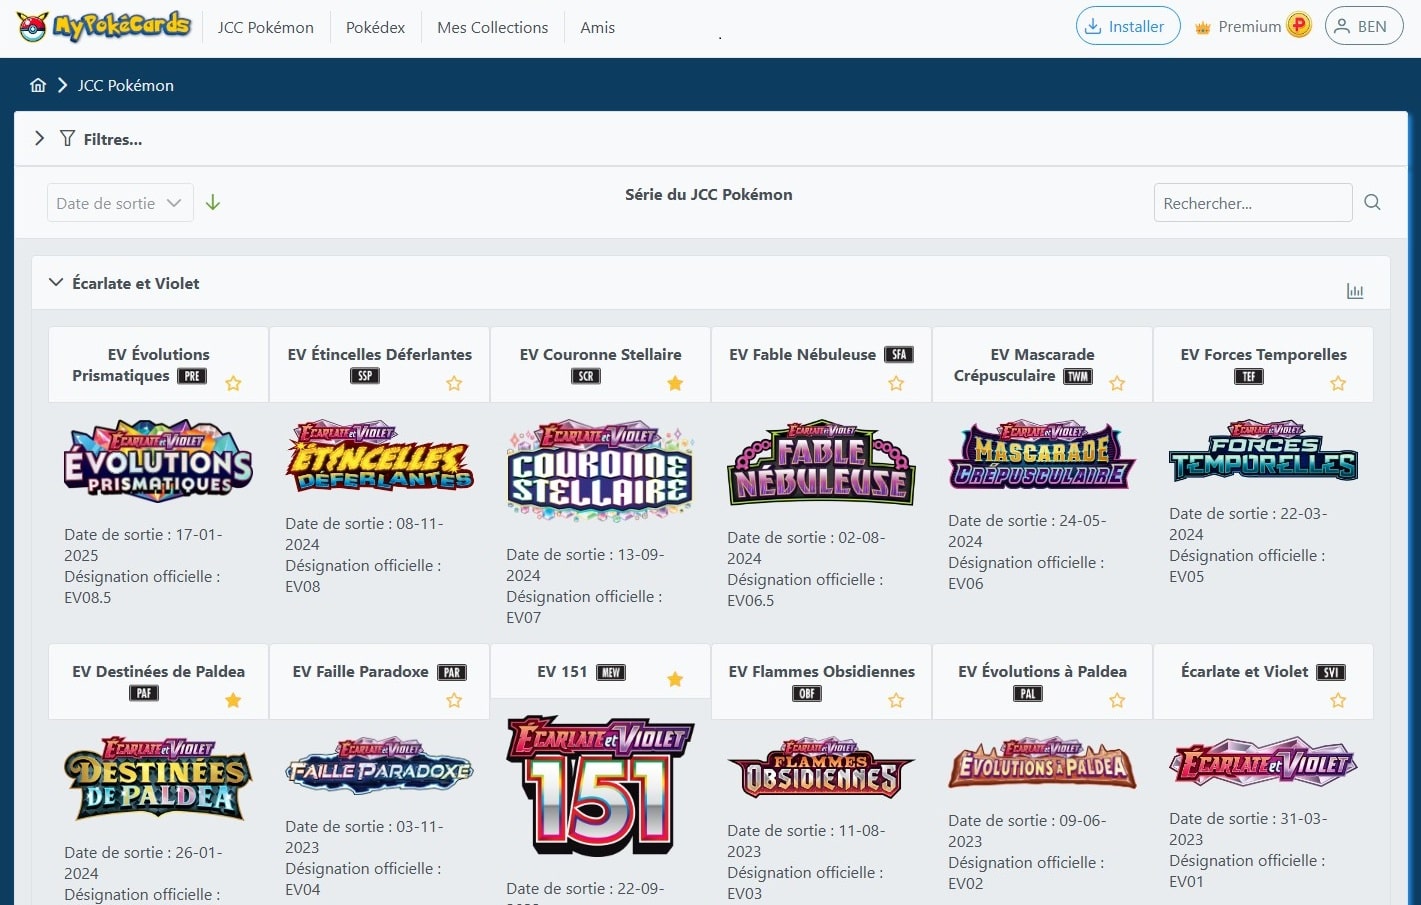Open the Date de sortie dropdown

point(119,203)
